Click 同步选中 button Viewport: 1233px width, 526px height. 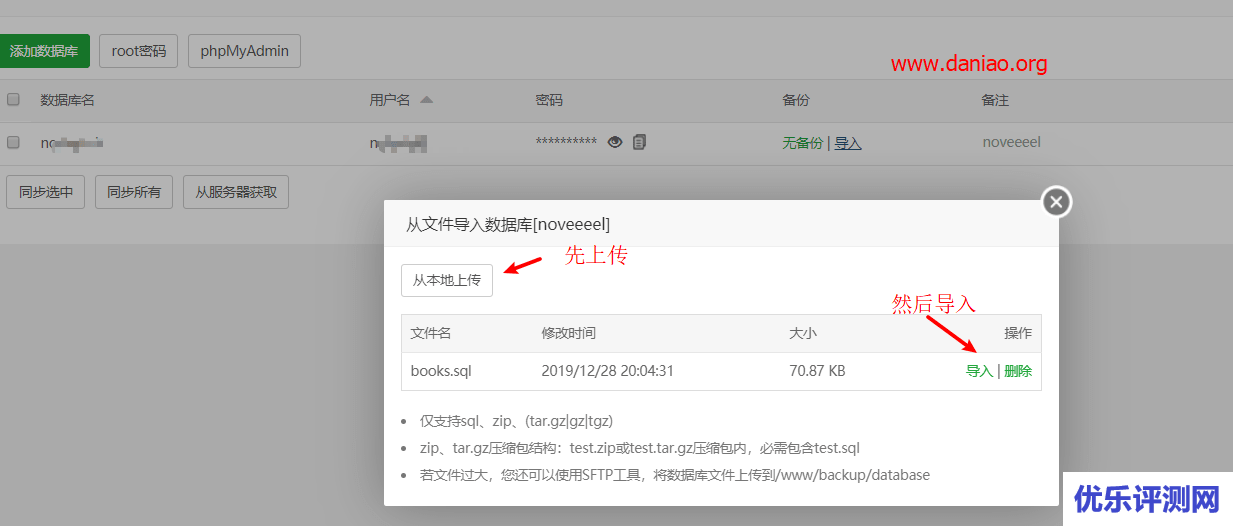pyautogui.click(x=46, y=192)
